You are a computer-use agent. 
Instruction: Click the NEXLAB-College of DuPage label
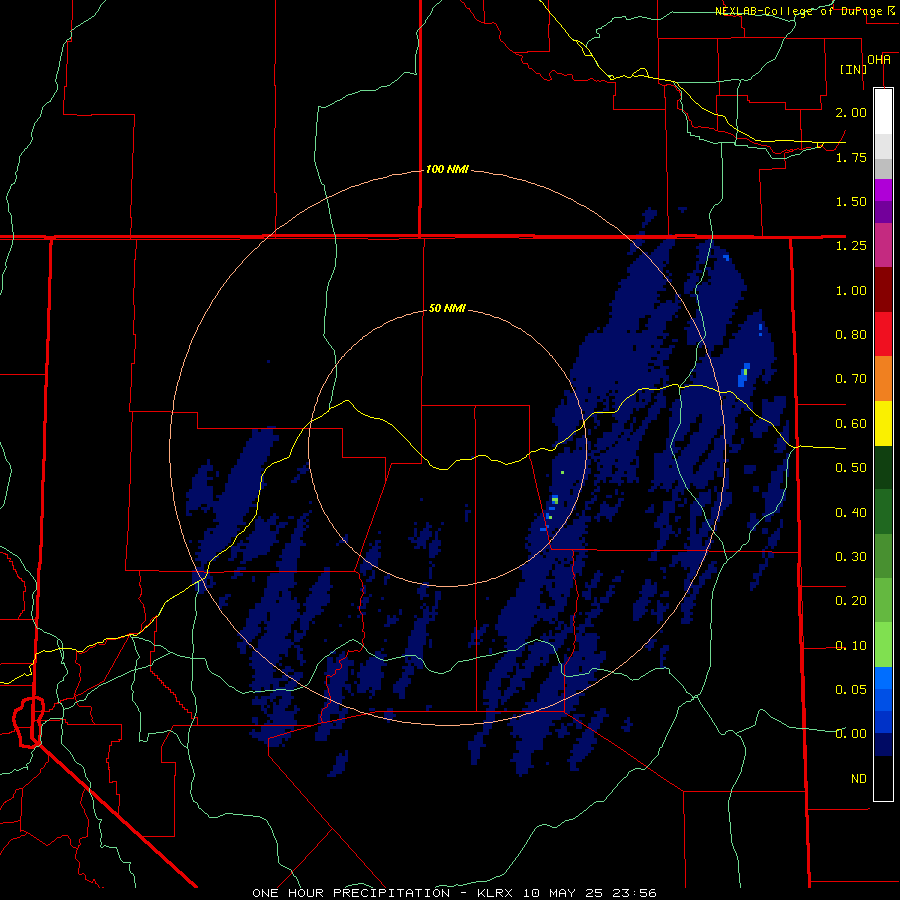pos(804,11)
